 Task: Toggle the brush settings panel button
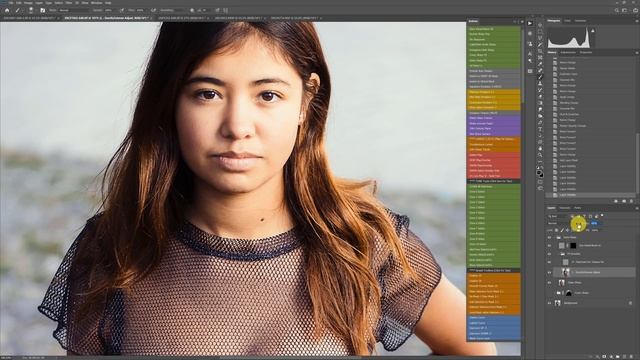click(x=42, y=10)
